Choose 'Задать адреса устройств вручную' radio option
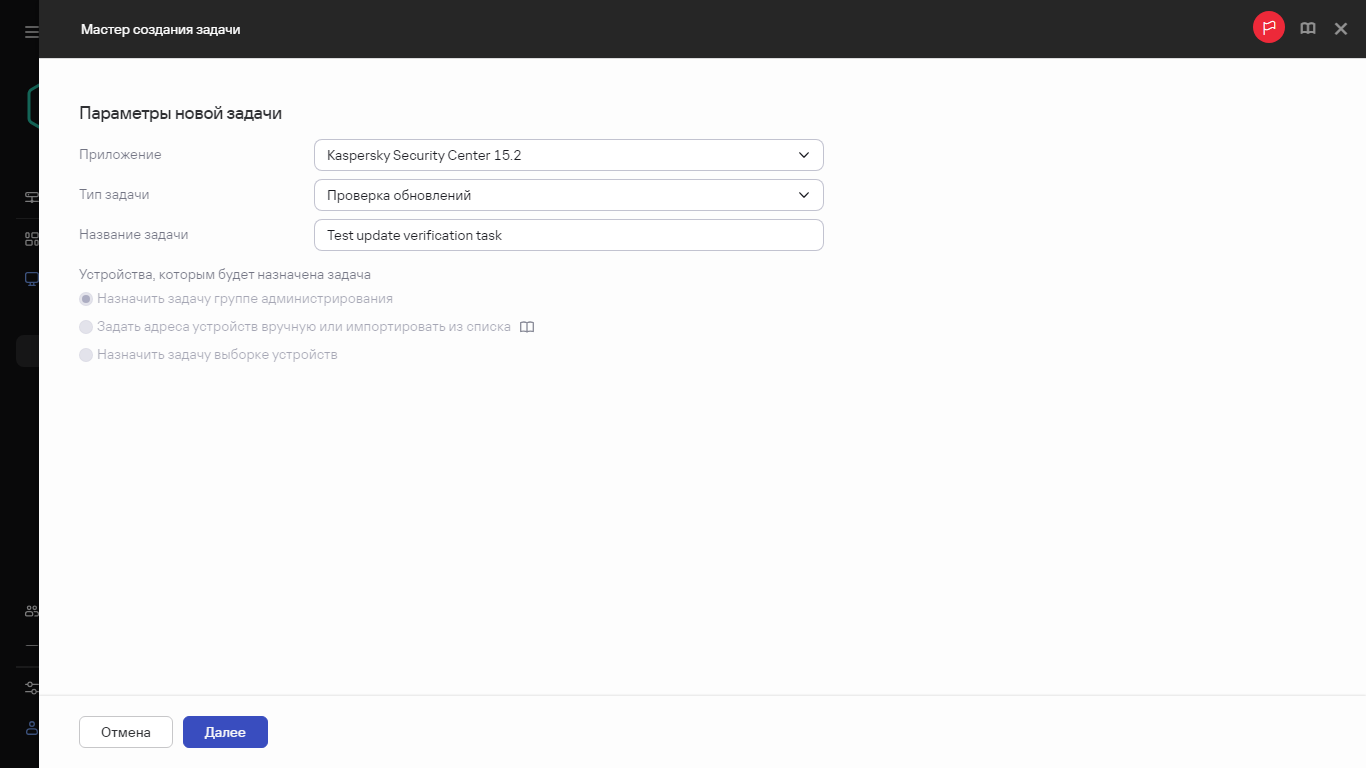Screen dimensions: 1366x768 (x=86, y=327)
